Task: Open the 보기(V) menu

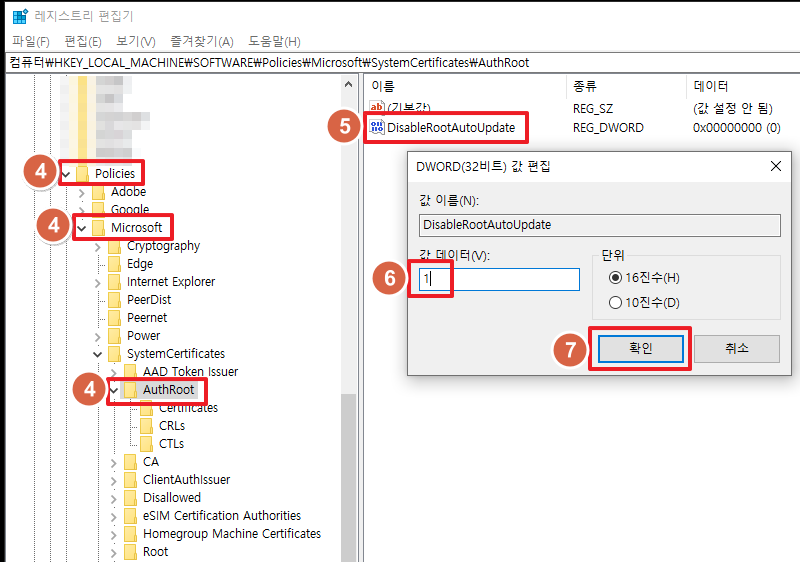Action: pyautogui.click(x=136, y=41)
